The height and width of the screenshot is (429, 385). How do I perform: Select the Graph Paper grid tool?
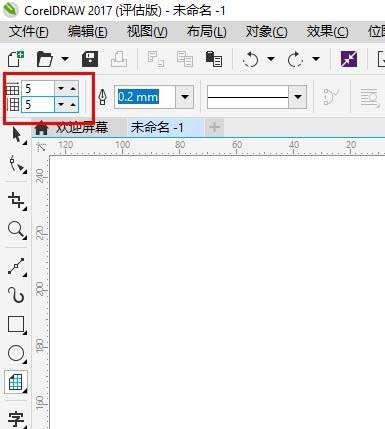tap(16, 382)
